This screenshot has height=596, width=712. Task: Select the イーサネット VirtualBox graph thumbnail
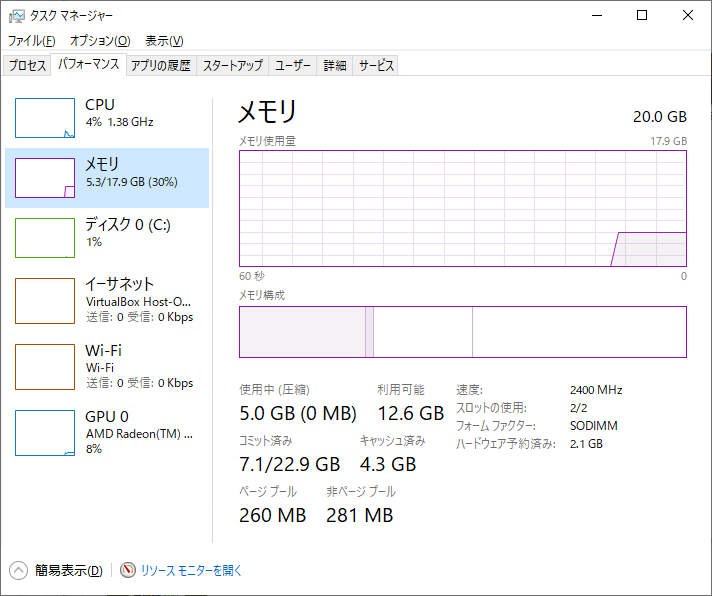click(x=45, y=301)
